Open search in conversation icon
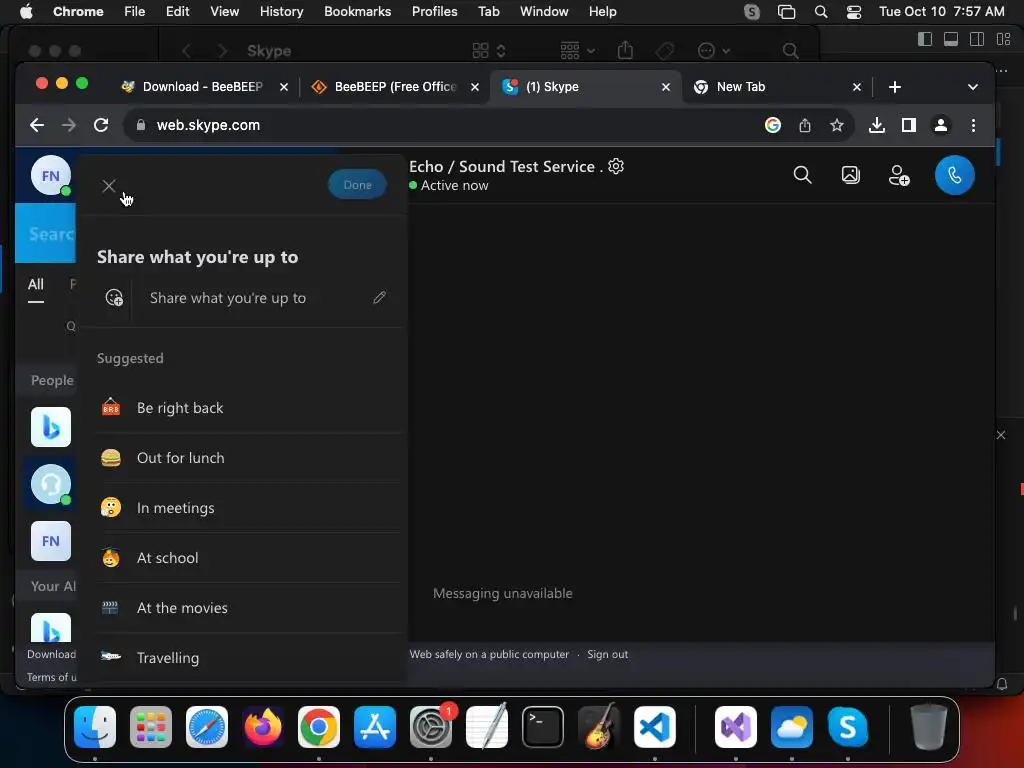This screenshot has width=1024, height=768. click(802, 175)
